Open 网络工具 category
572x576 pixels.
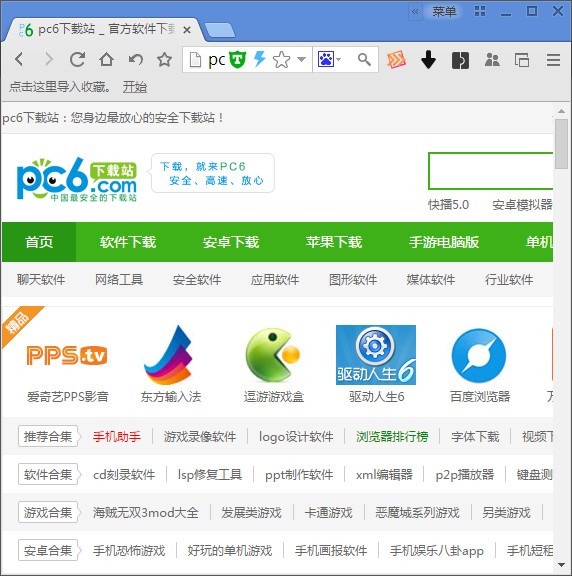[119, 280]
